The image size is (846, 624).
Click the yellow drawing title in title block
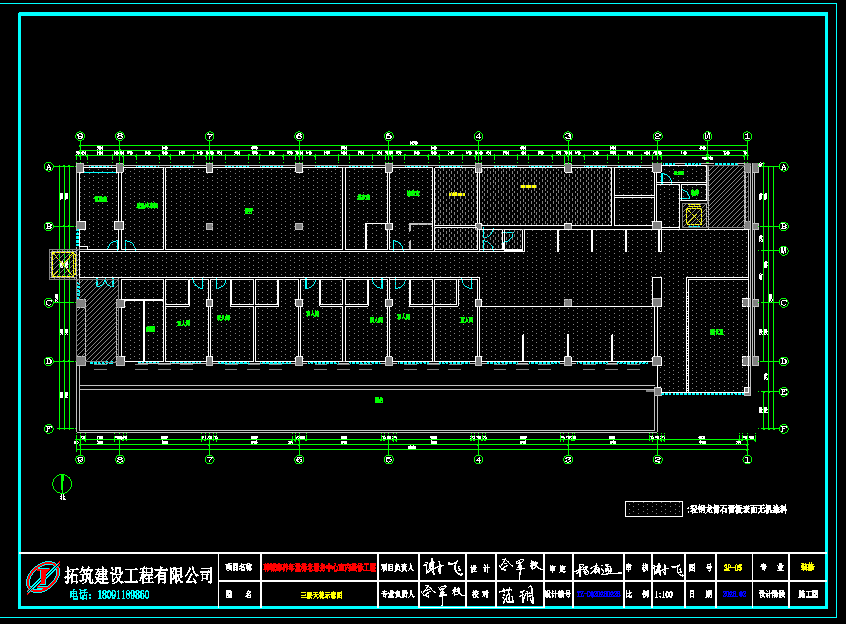pyautogui.click(x=321, y=594)
